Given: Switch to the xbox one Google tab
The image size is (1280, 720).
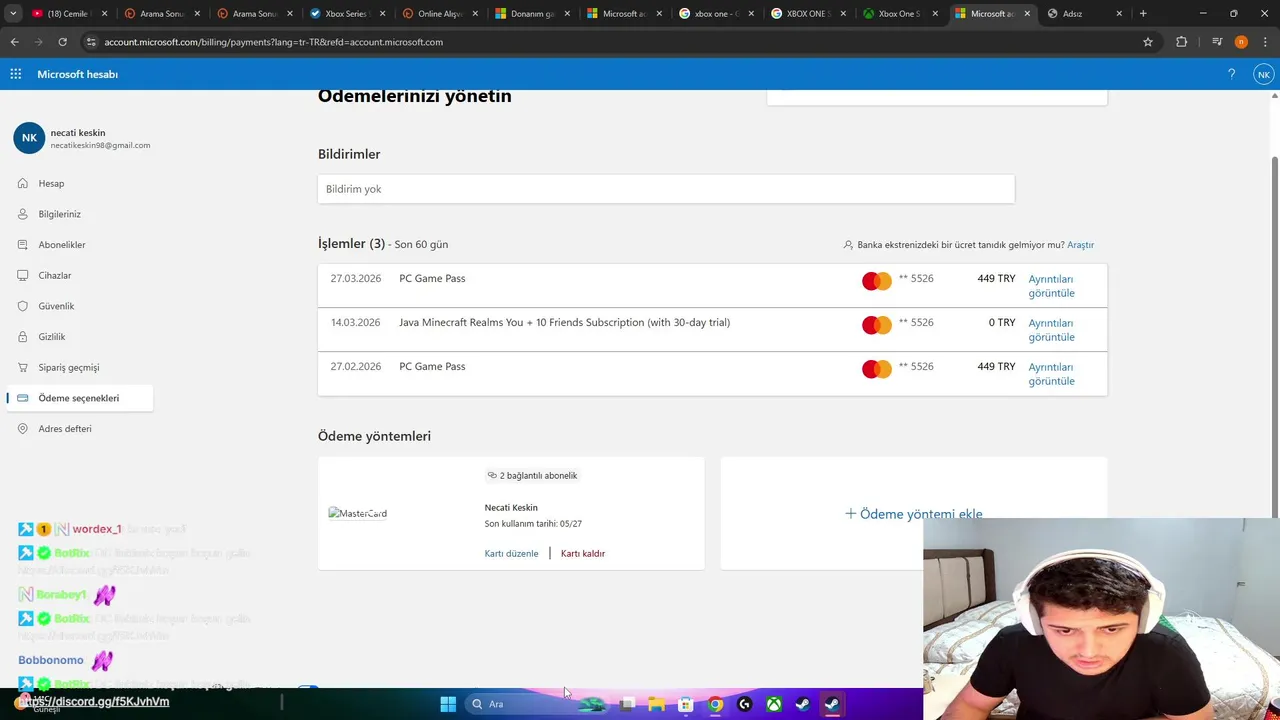Looking at the screenshot, I should coord(716,14).
